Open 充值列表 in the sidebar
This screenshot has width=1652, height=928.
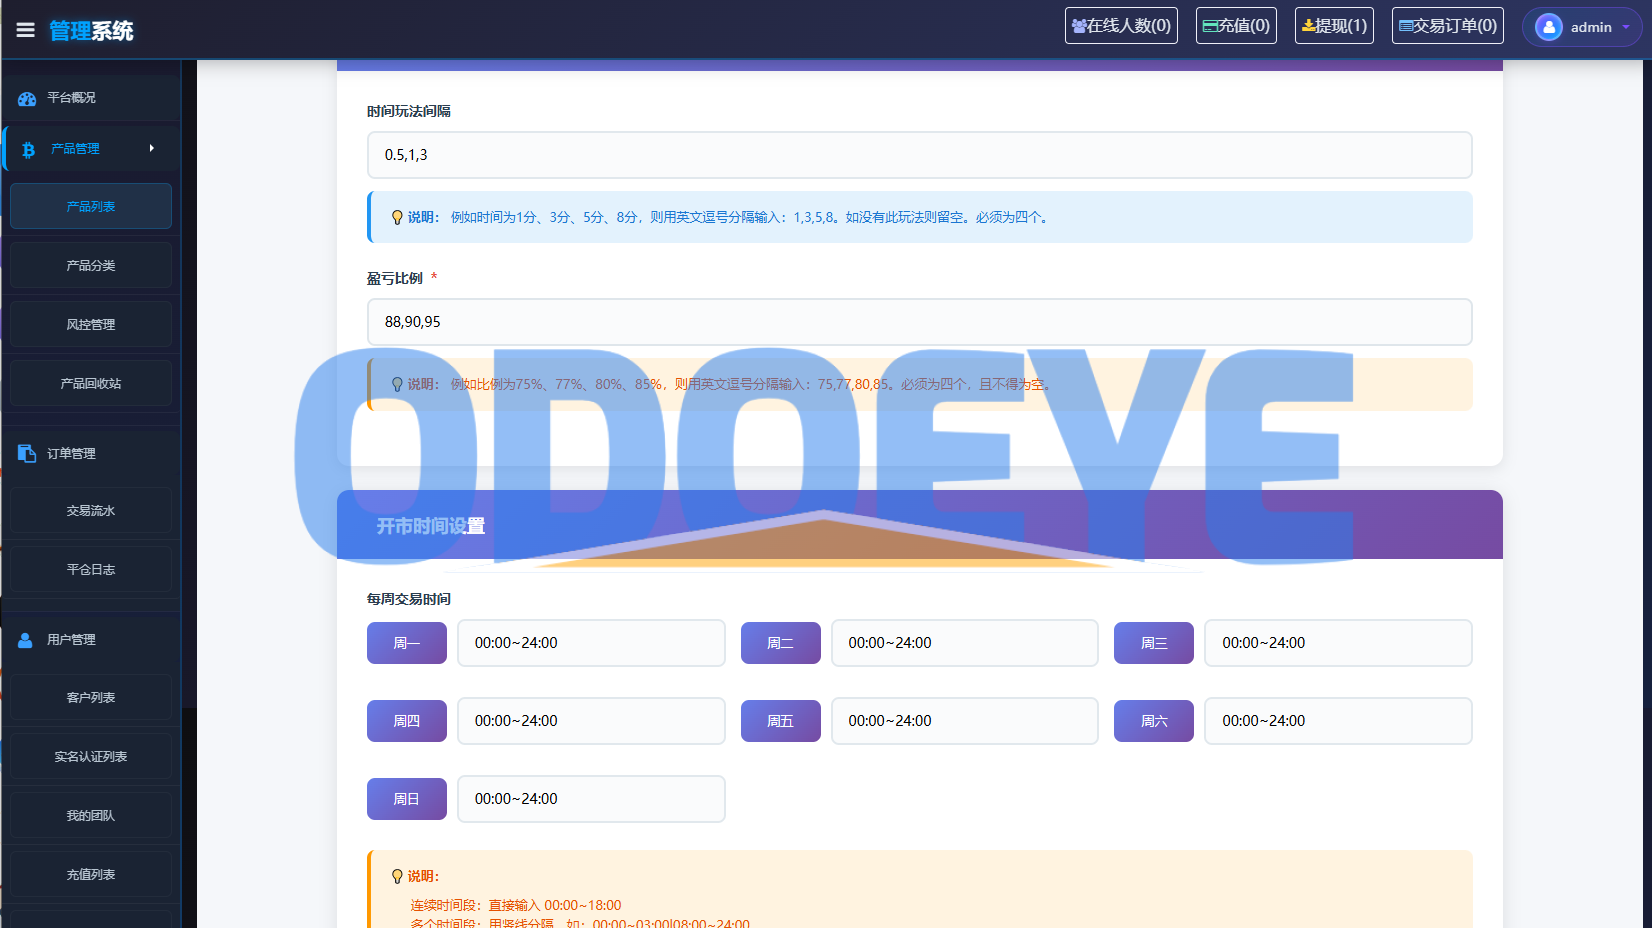(91, 874)
